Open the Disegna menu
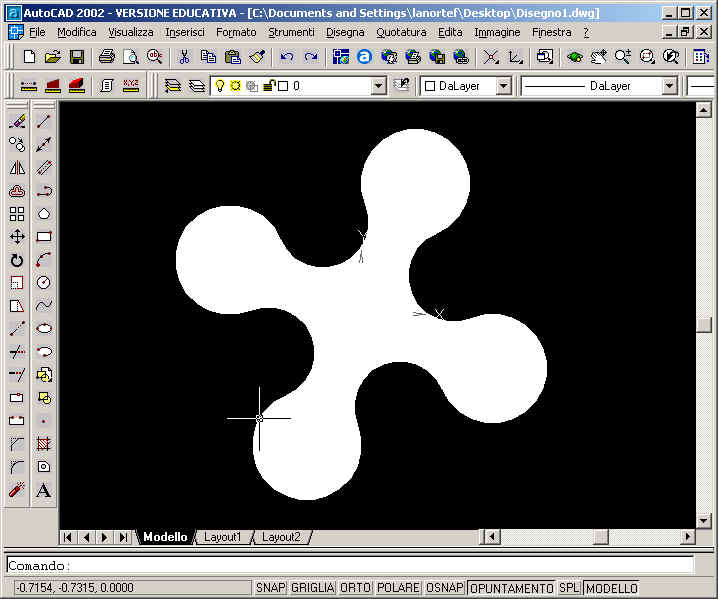 (x=345, y=32)
